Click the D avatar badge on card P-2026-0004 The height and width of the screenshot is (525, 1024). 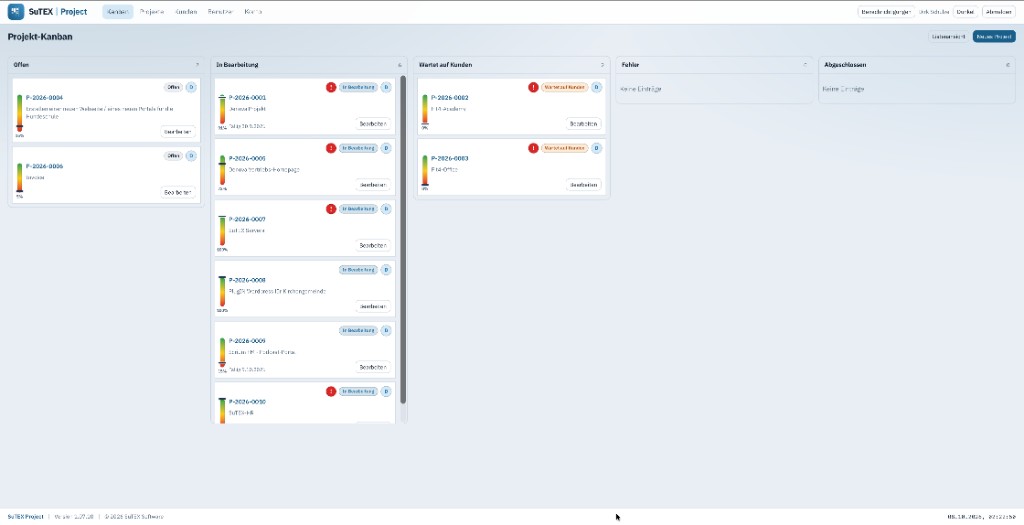[191, 87]
